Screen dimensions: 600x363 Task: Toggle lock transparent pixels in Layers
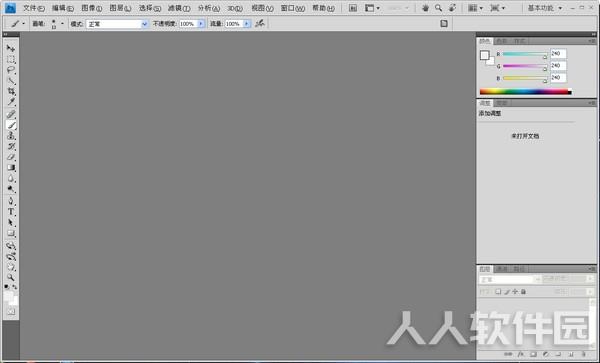pyautogui.click(x=498, y=292)
